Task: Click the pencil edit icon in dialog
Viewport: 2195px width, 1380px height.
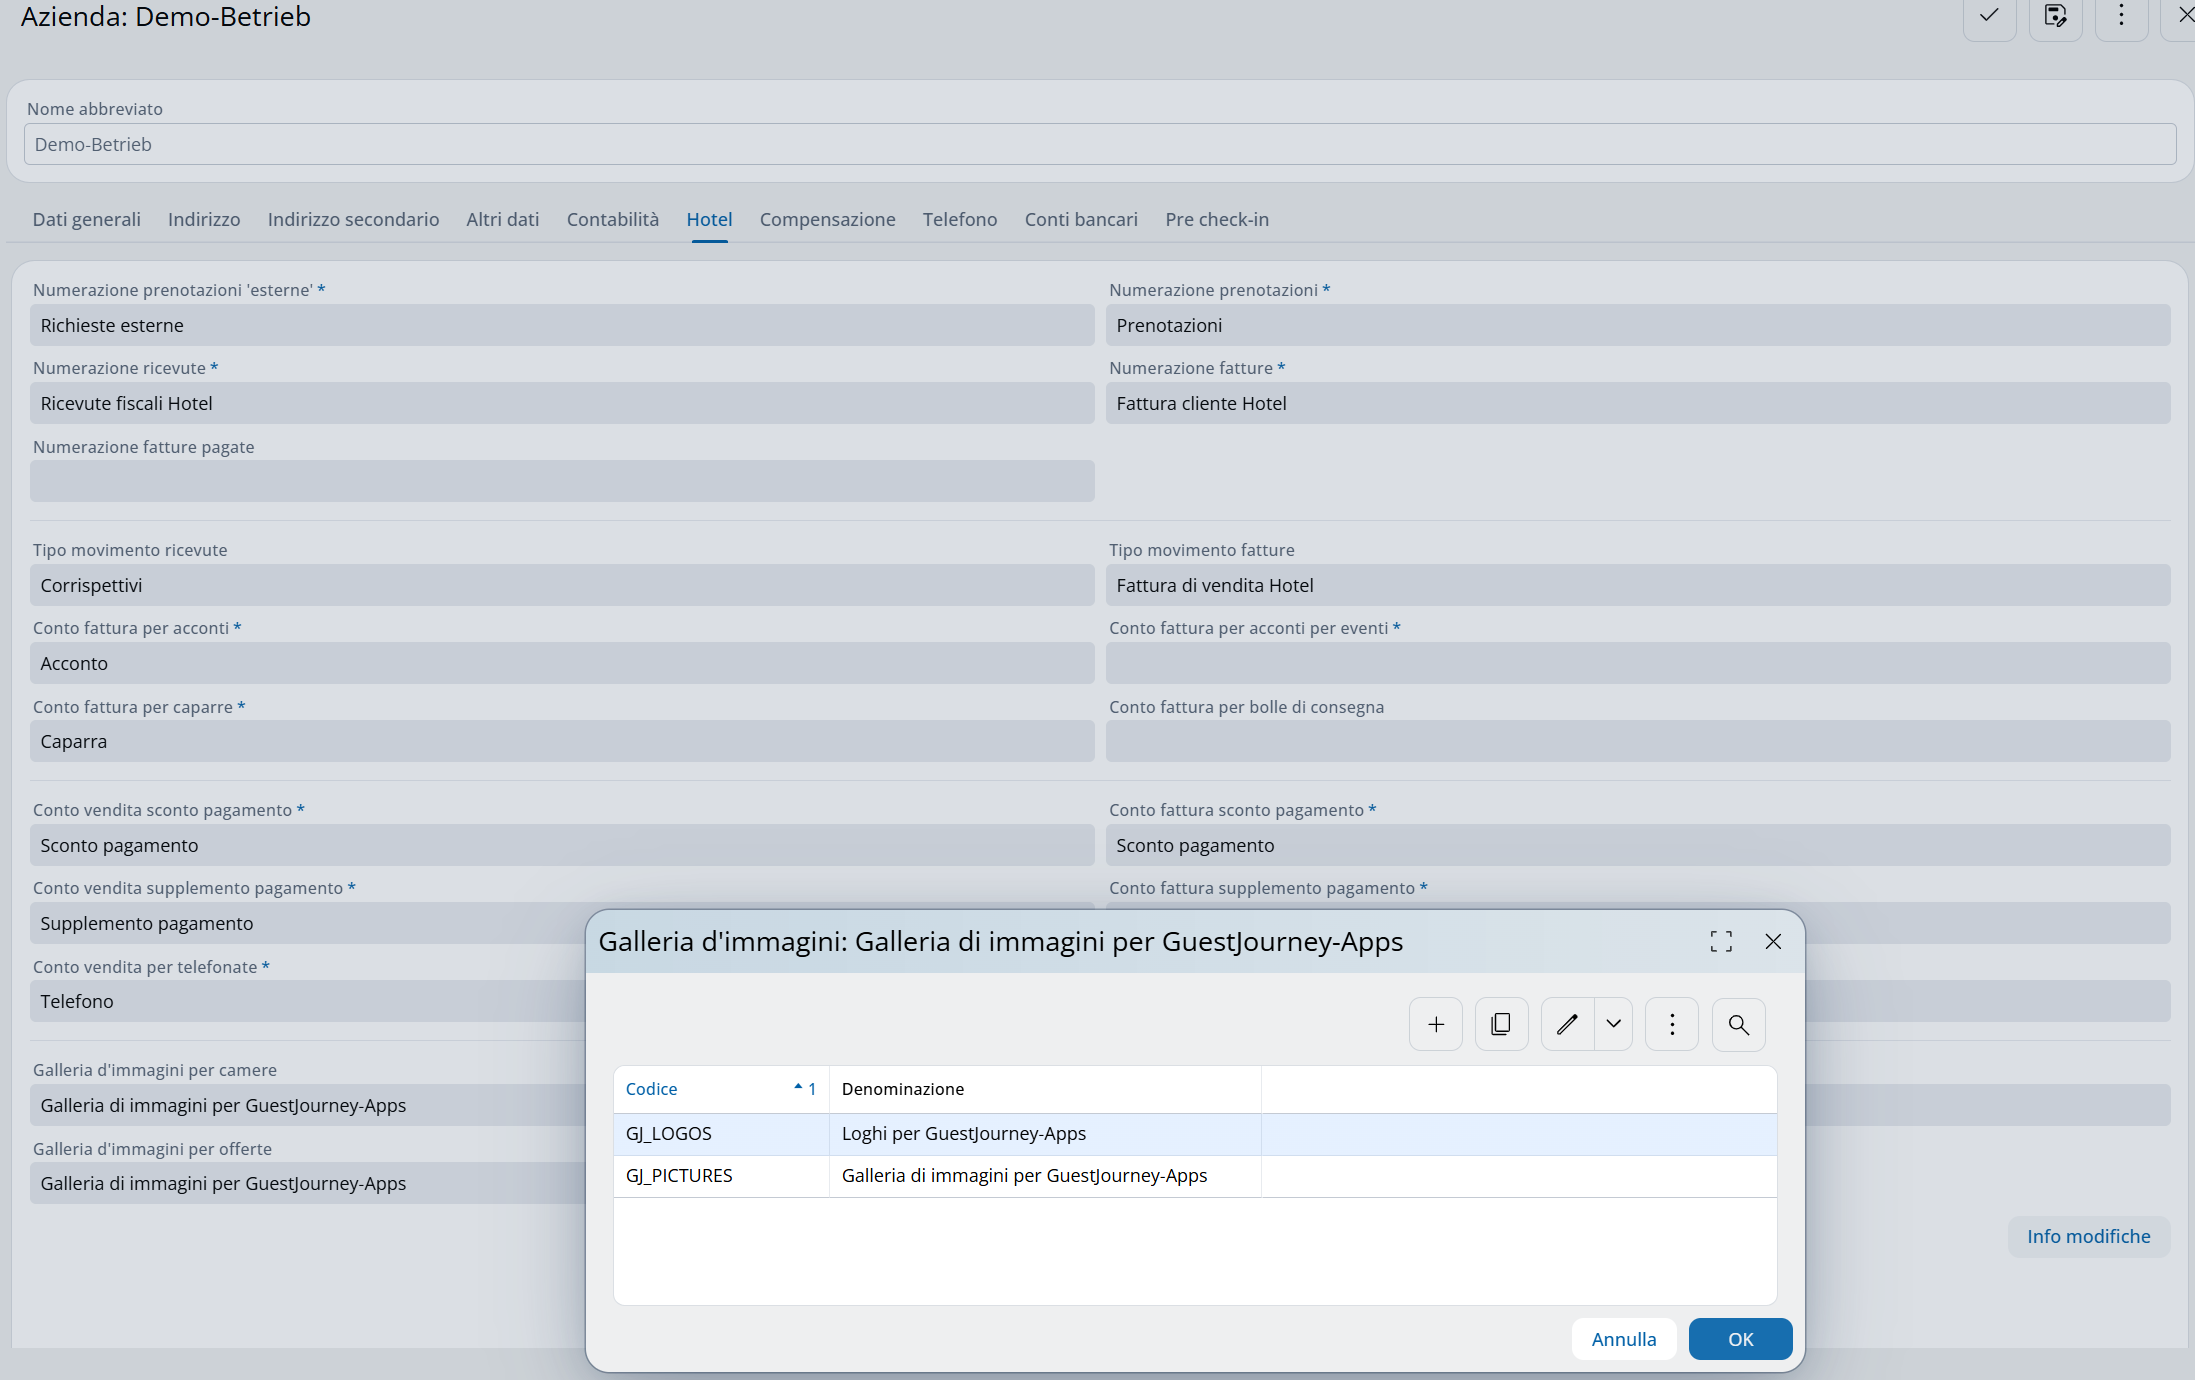Action: [1567, 1024]
